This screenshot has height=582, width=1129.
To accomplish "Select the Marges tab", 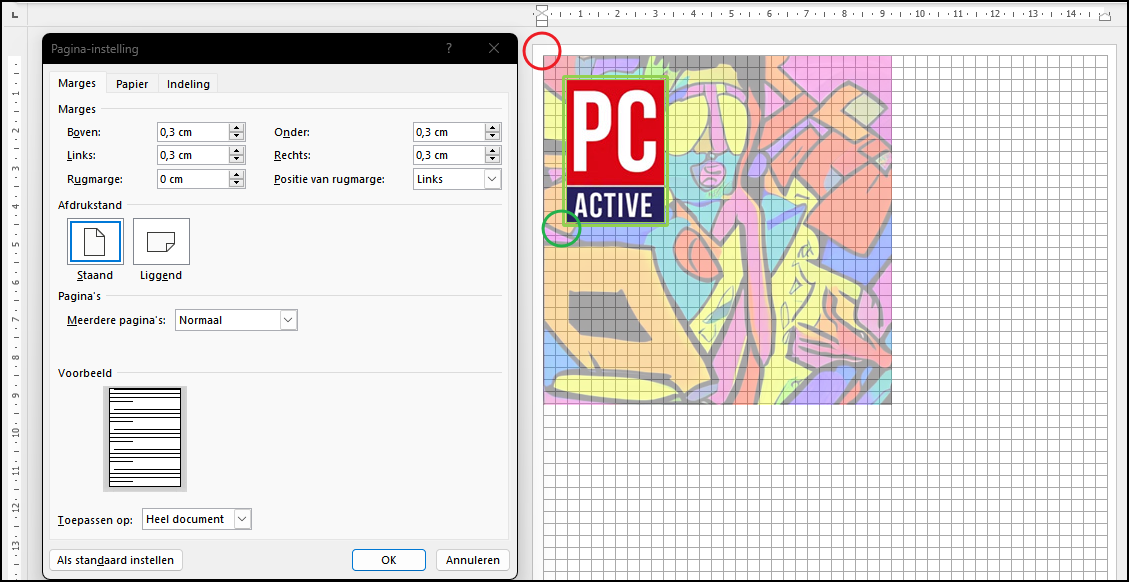I will coord(77,83).
